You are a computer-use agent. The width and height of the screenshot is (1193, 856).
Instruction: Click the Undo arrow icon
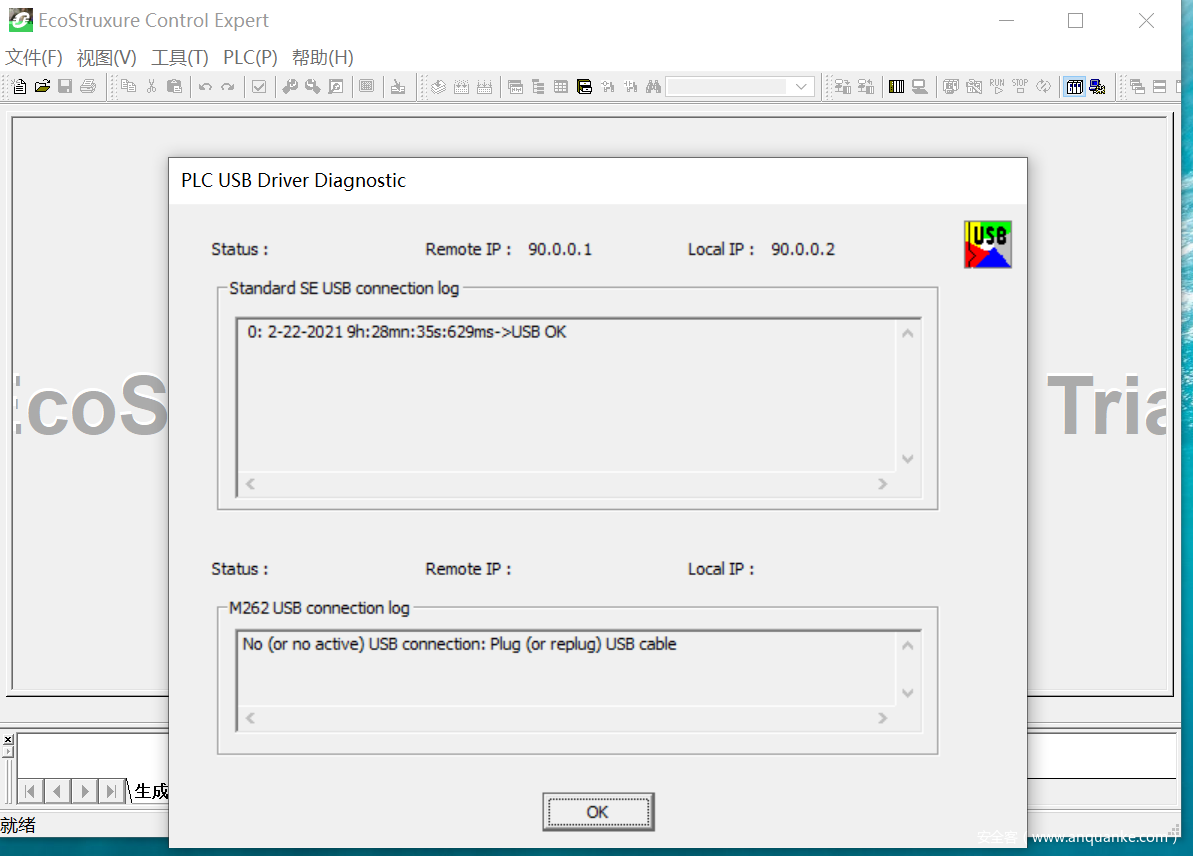click(205, 87)
